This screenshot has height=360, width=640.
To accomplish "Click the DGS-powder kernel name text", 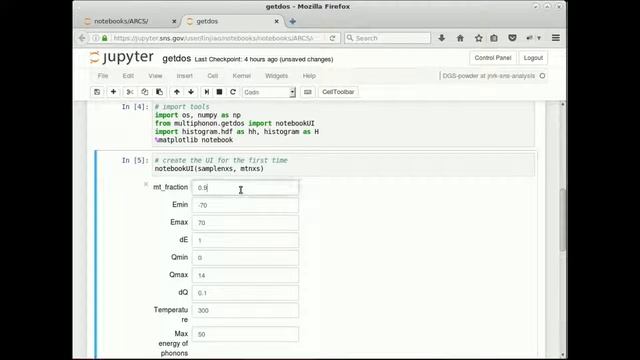I will tap(489, 76).
